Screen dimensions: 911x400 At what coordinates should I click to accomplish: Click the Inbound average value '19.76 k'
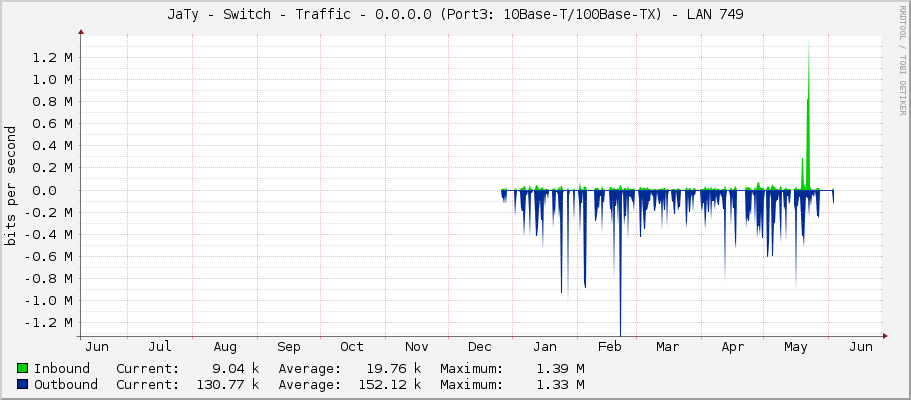coord(394,369)
